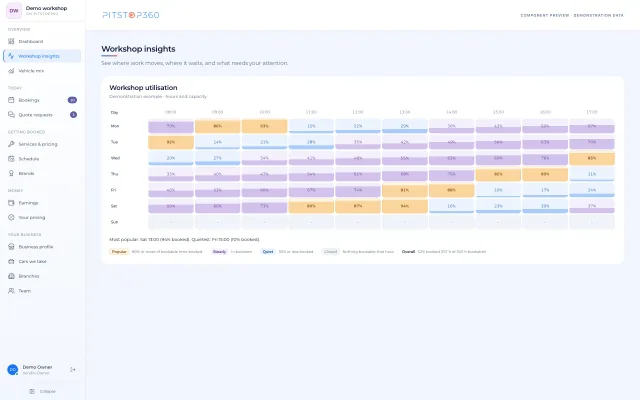Viewport: 640px width, 400px height.
Task: Click the 13:00 column header
Action: pyautogui.click(x=405, y=112)
